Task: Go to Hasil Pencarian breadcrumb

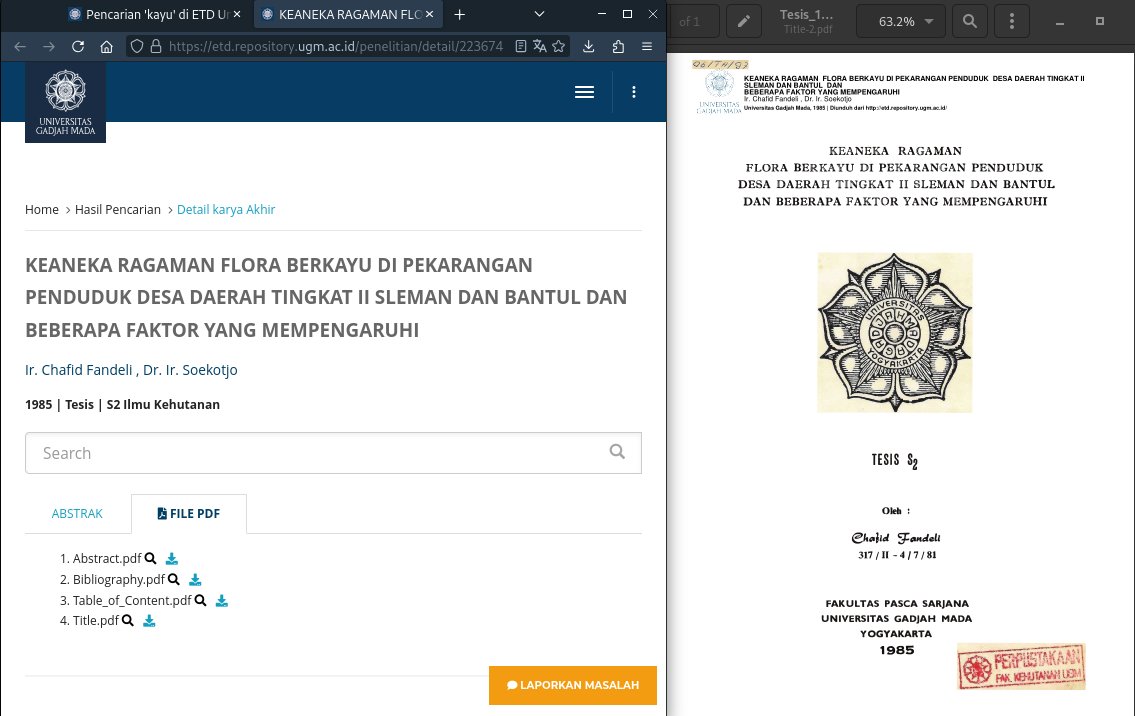Action: (x=118, y=209)
